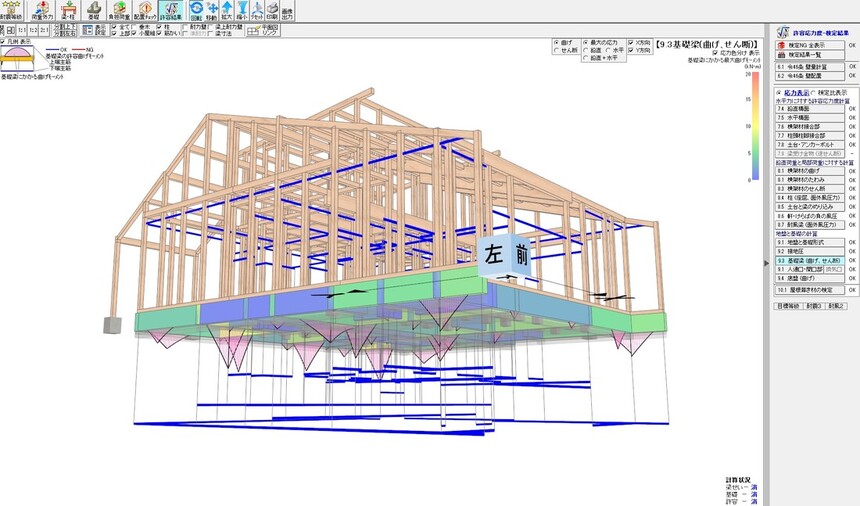Uncheck the X方向 checkbox
Image resolution: width=860 pixels, height=506 pixels.
point(631,42)
